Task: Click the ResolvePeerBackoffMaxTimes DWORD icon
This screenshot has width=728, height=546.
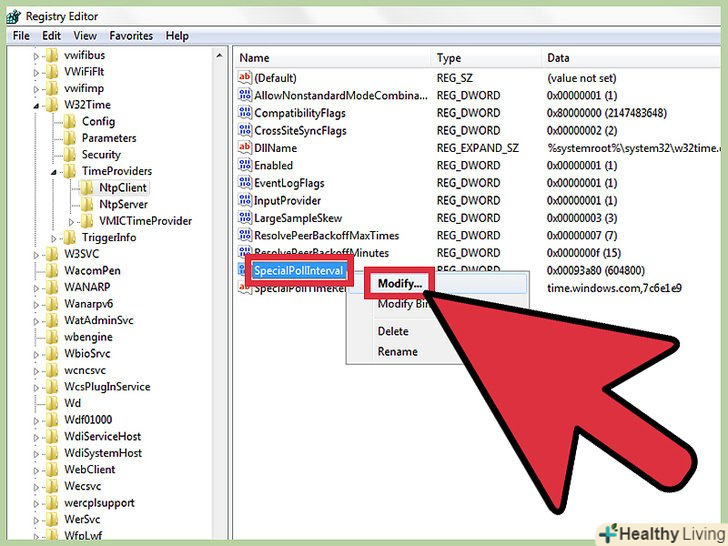Action: click(245, 235)
